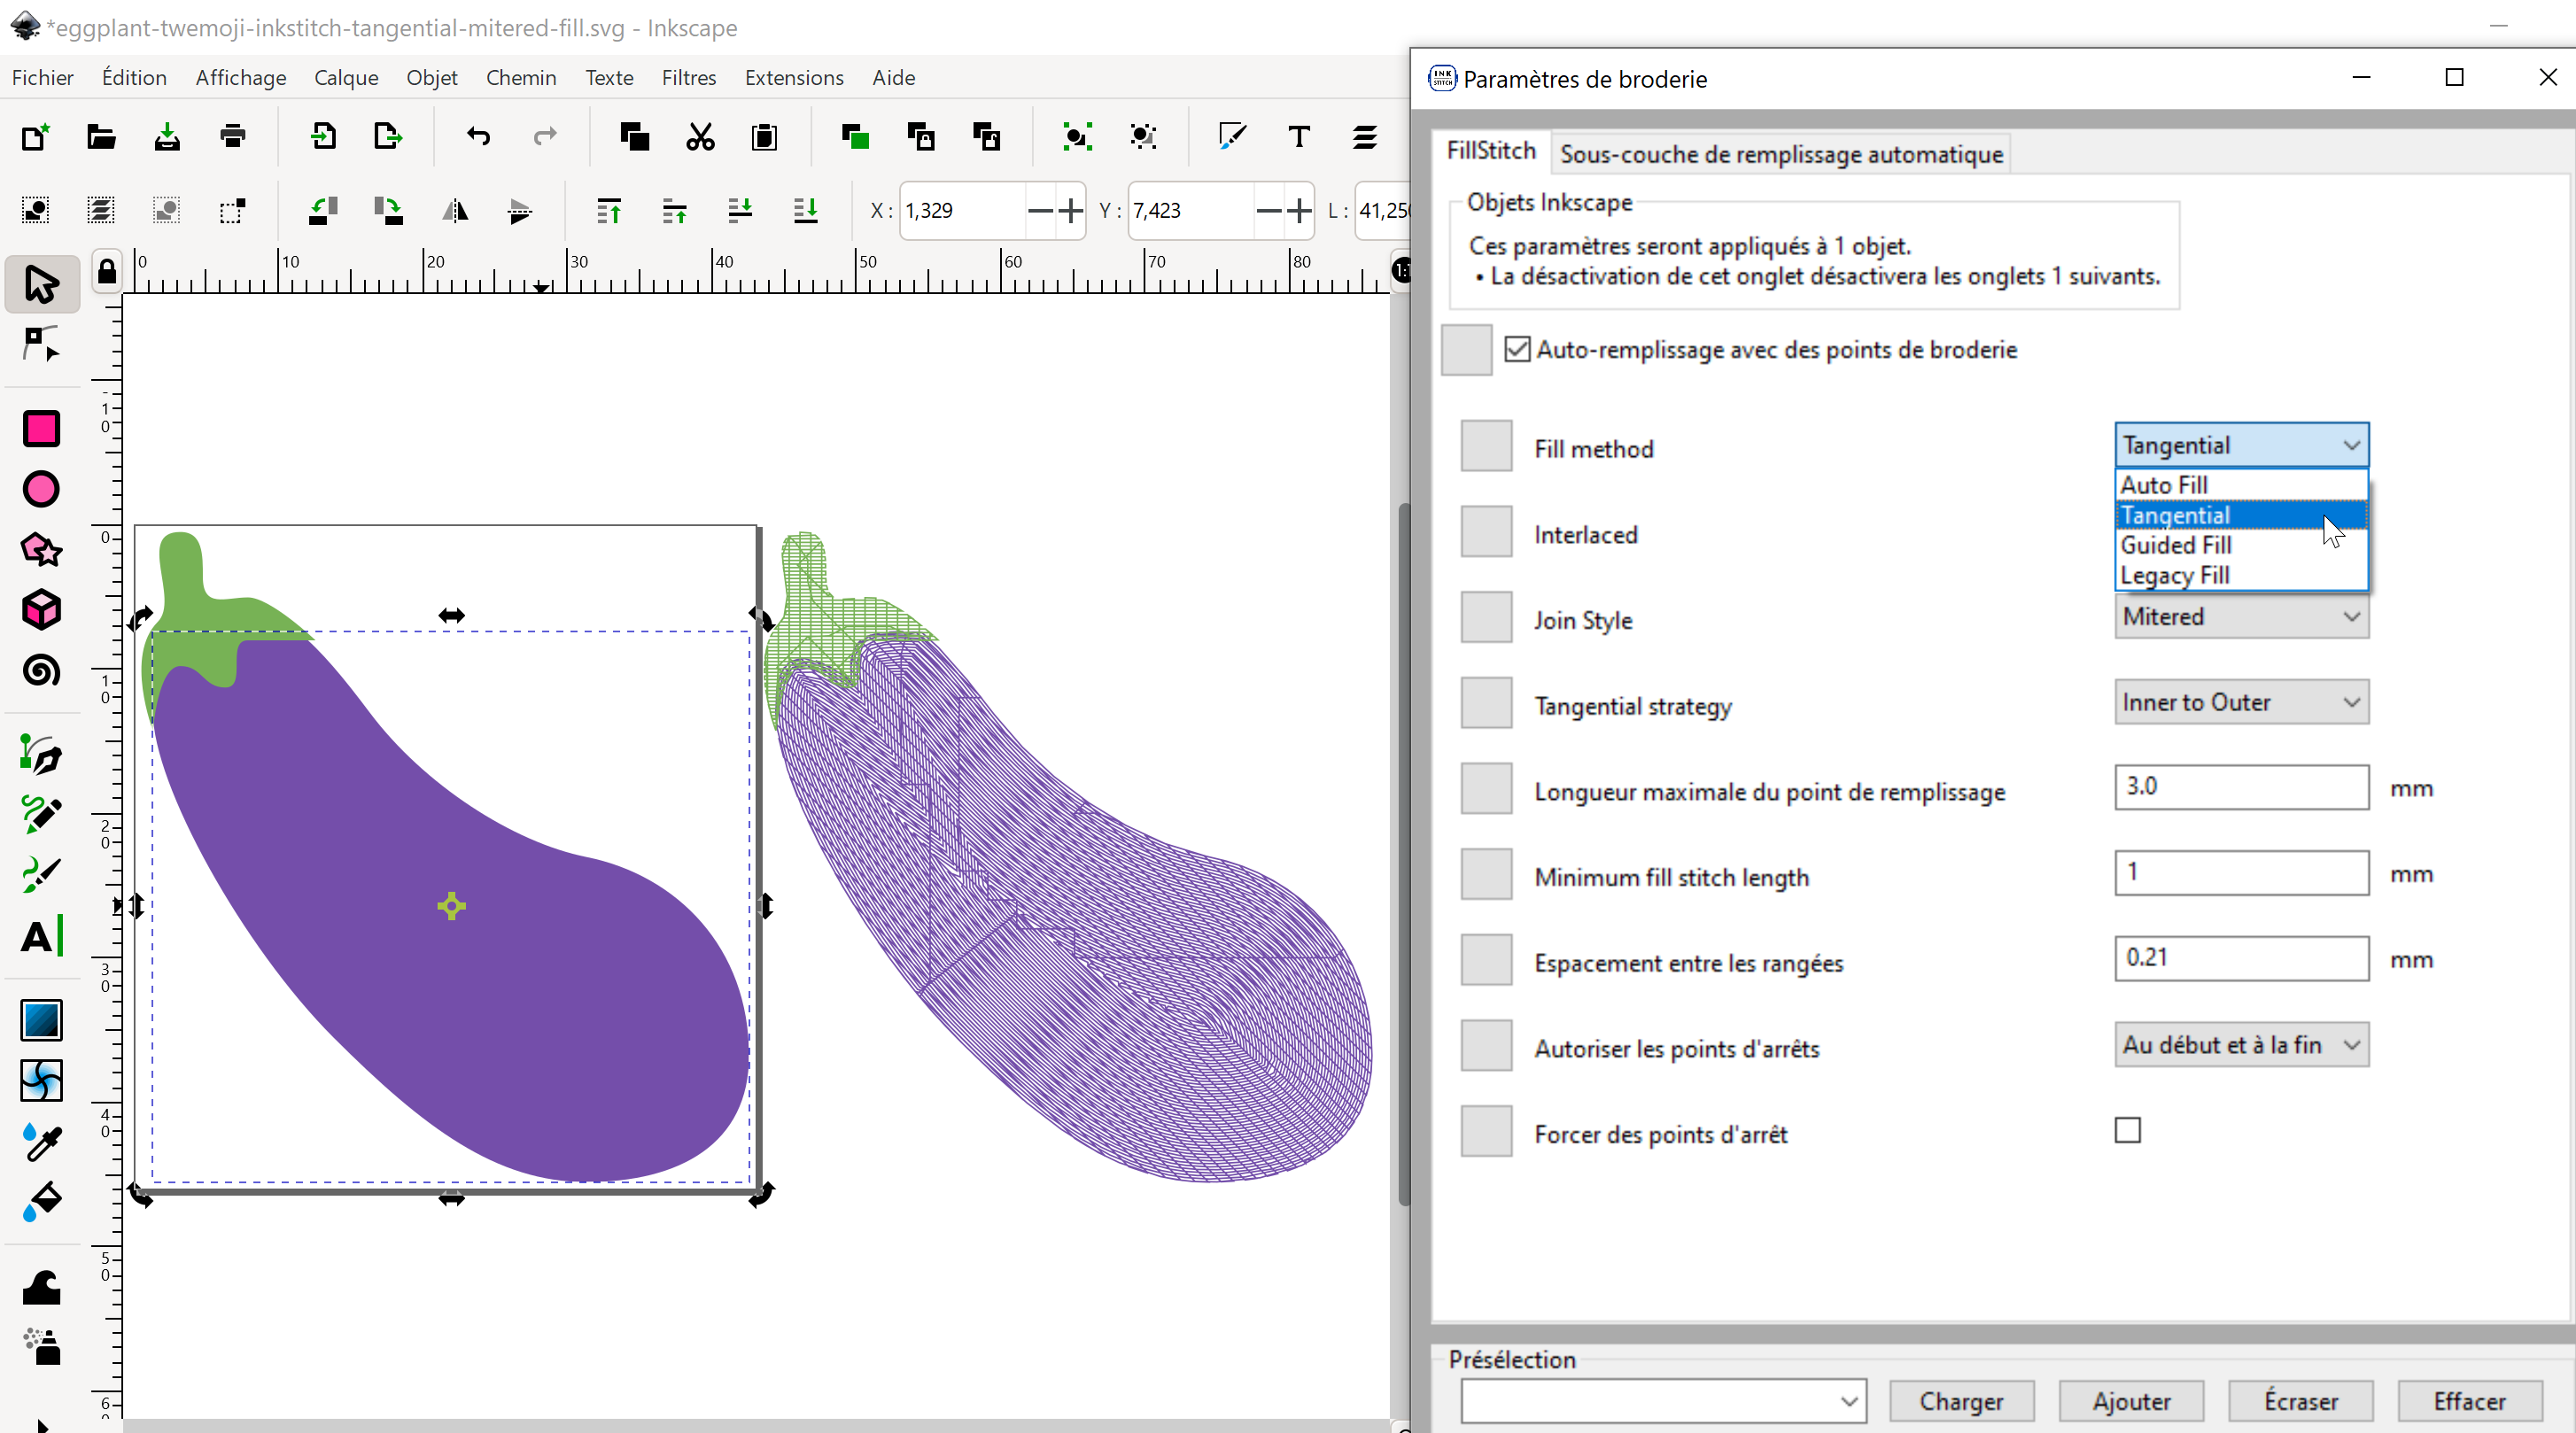Pick the Calligraphy pen tool
The width and height of the screenshot is (2576, 1433).
[41, 874]
